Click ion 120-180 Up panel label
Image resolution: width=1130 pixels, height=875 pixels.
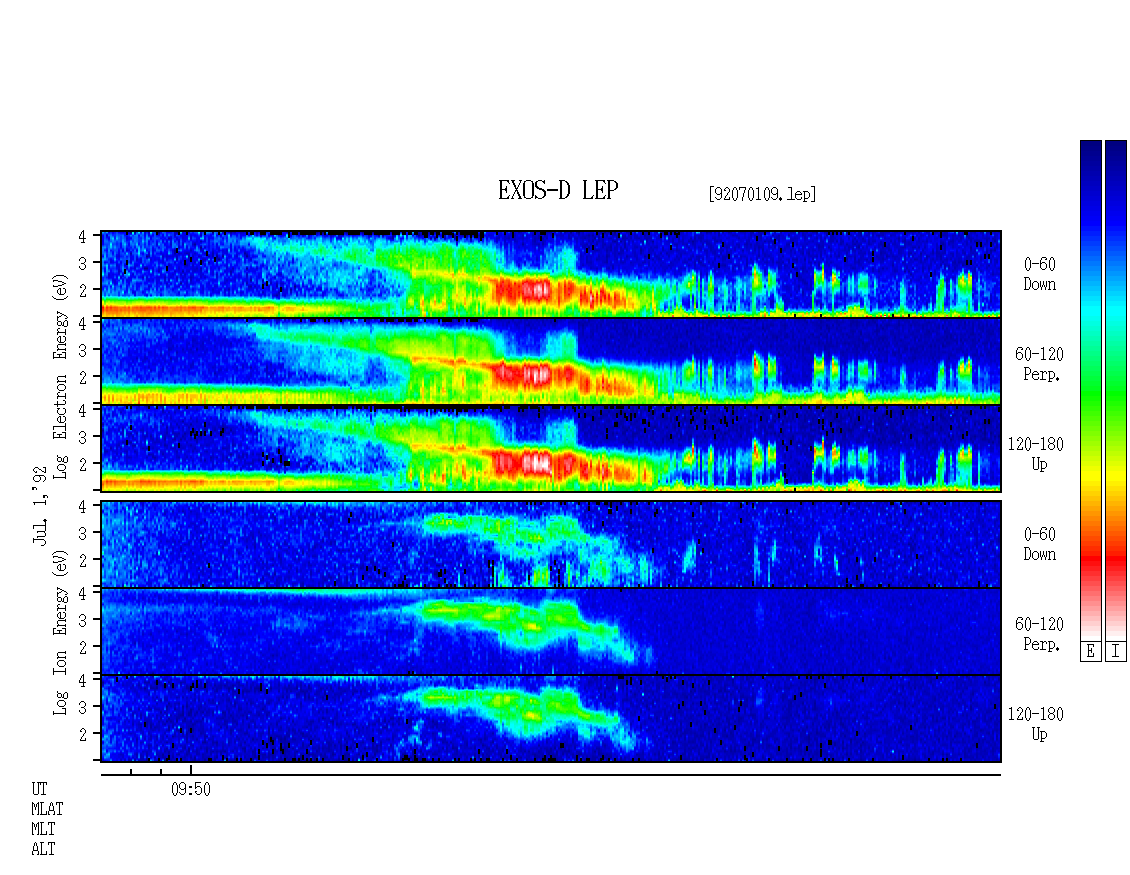[x=1036, y=724]
